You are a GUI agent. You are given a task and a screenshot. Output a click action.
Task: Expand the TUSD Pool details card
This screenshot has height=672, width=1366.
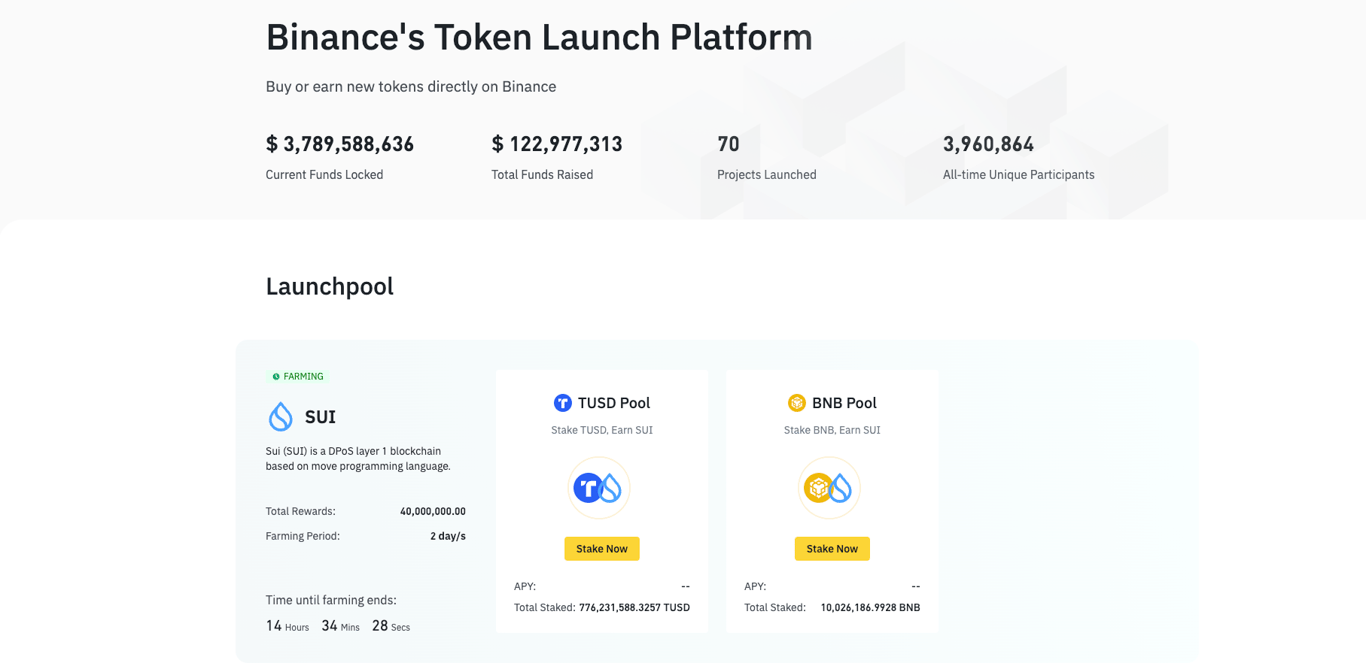[x=601, y=500]
